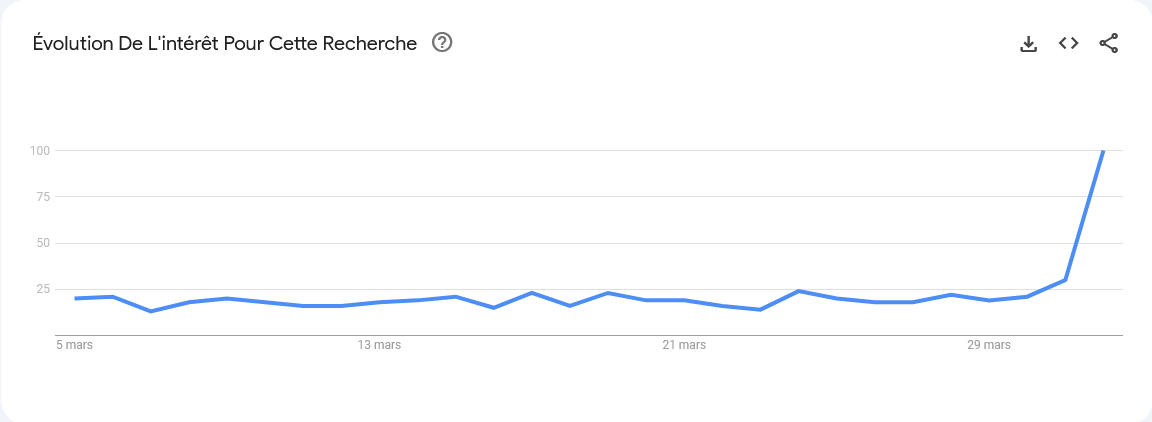Click the first data point of the blue line

(x=75, y=298)
